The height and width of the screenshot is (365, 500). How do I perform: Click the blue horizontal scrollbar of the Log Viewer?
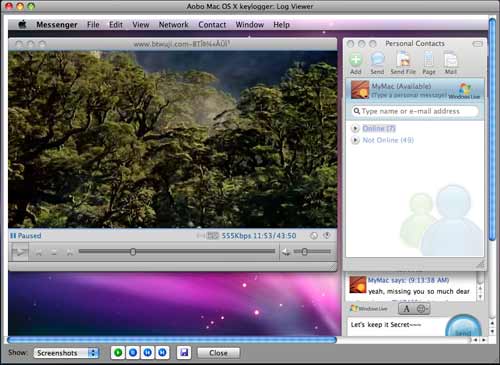click(172, 340)
